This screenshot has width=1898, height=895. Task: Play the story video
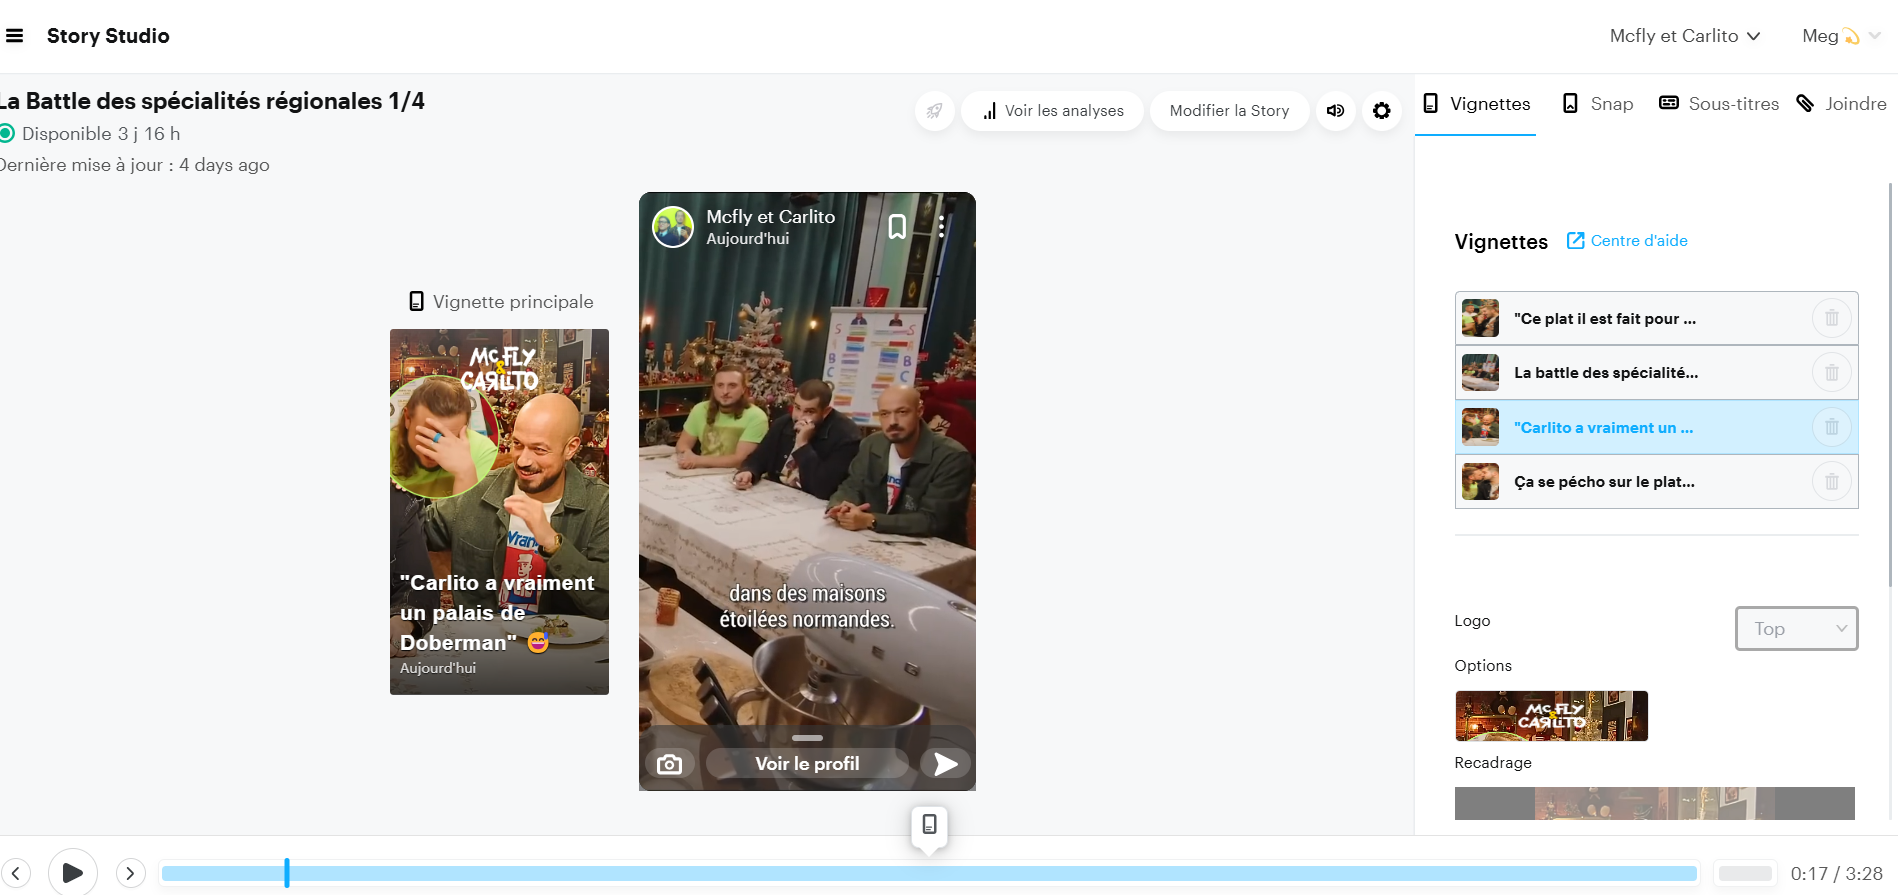[72, 873]
